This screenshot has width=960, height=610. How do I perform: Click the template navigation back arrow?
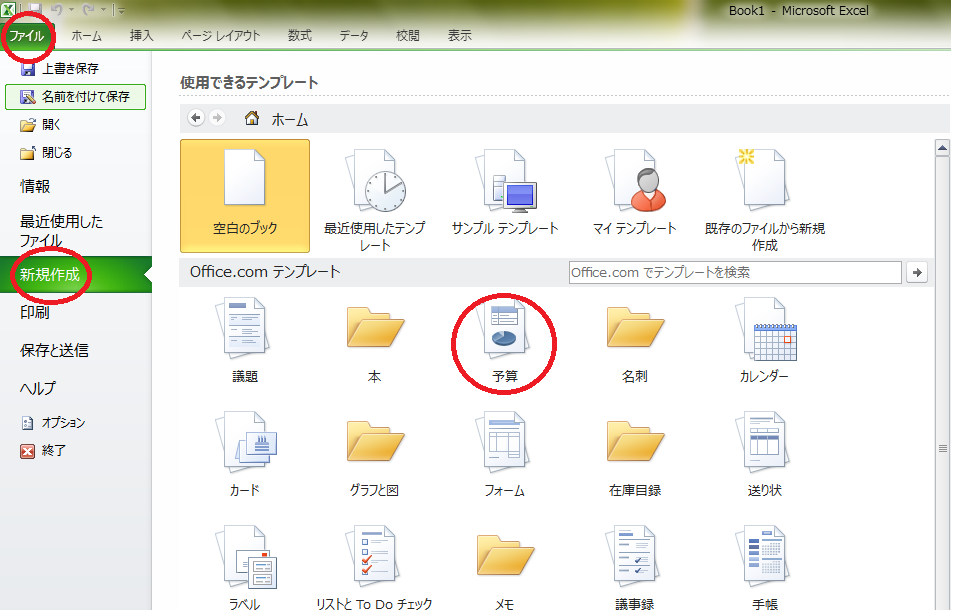(196, 118)
